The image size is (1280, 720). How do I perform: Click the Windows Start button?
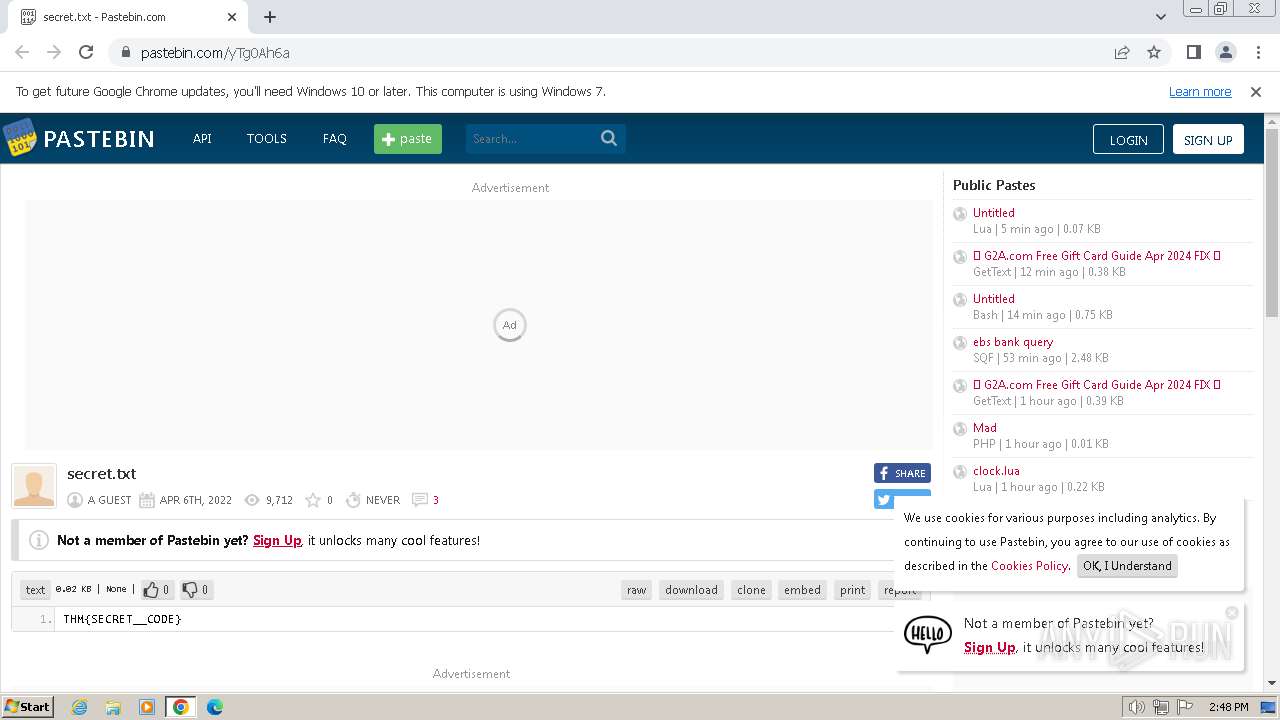pyautogui.click(x=27, y=707)
